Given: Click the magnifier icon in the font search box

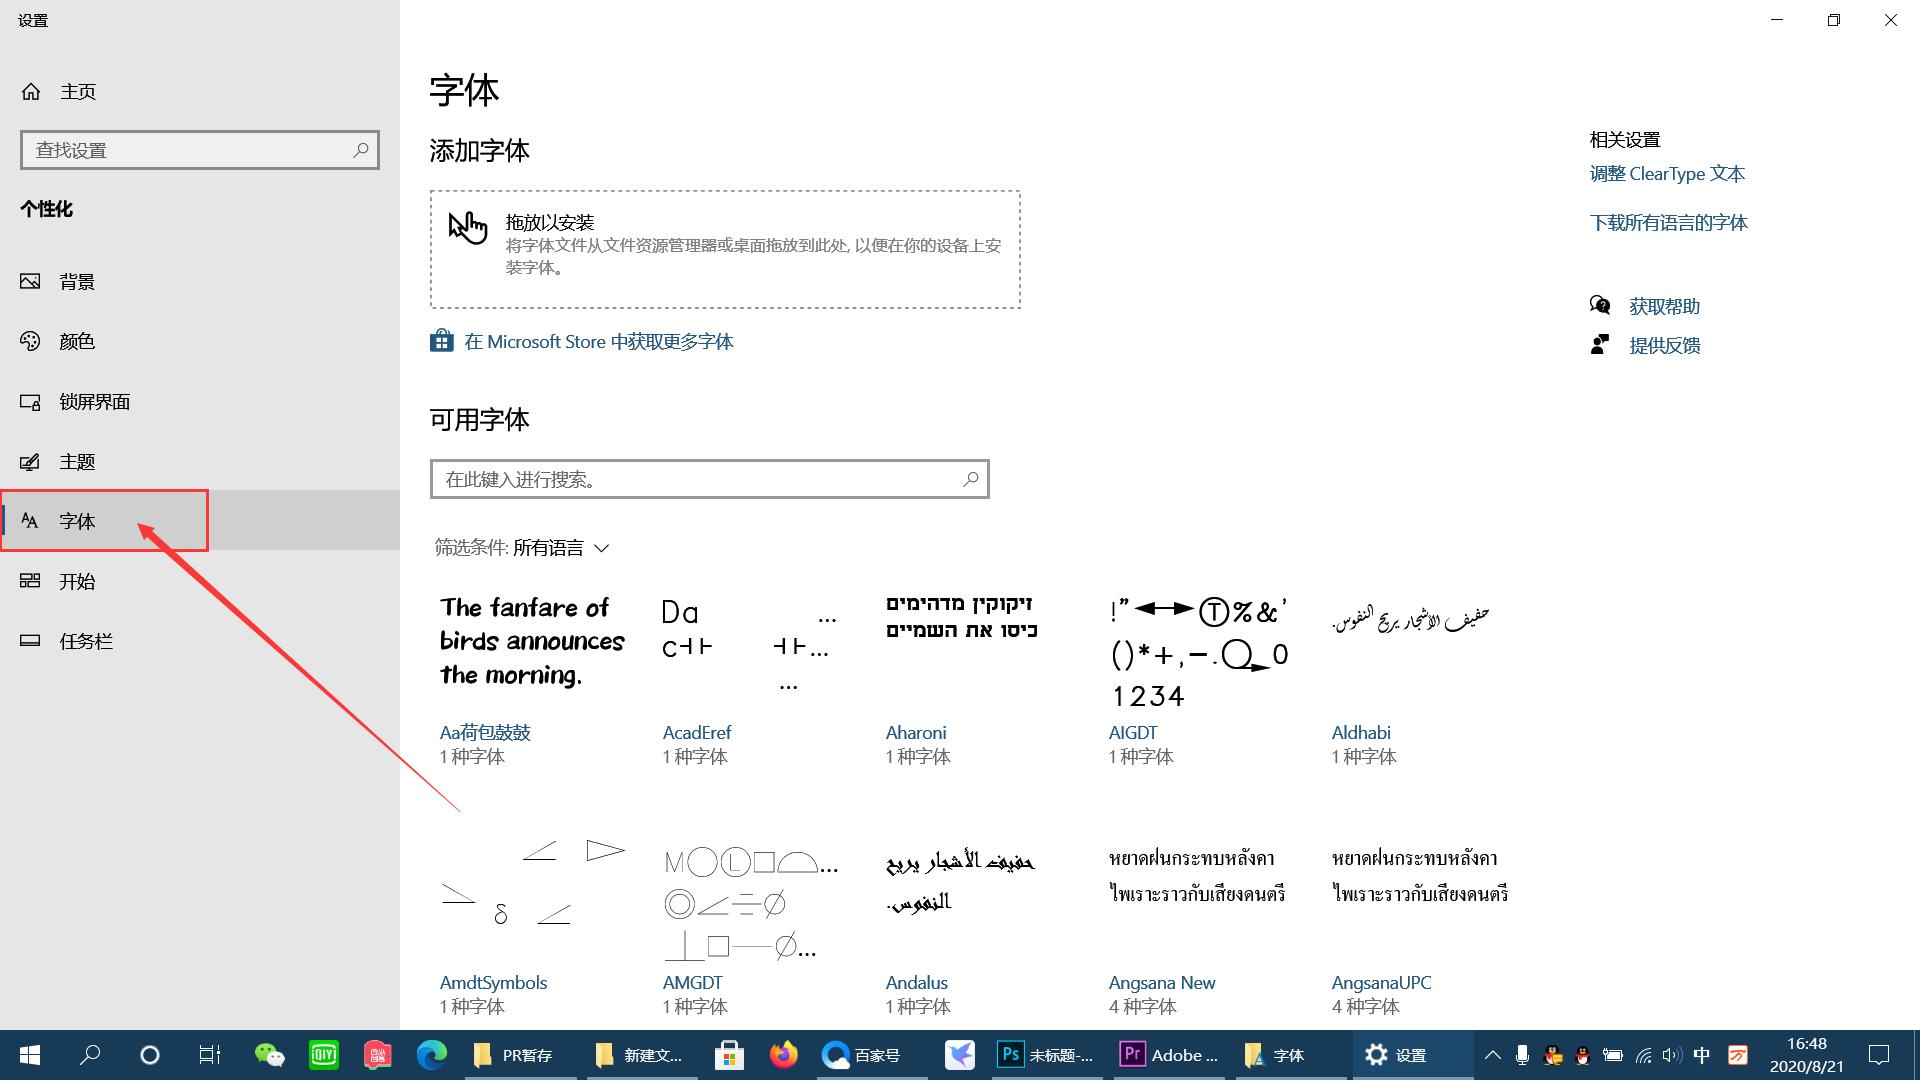Looking at the screenshot, I should click(969, 479).
